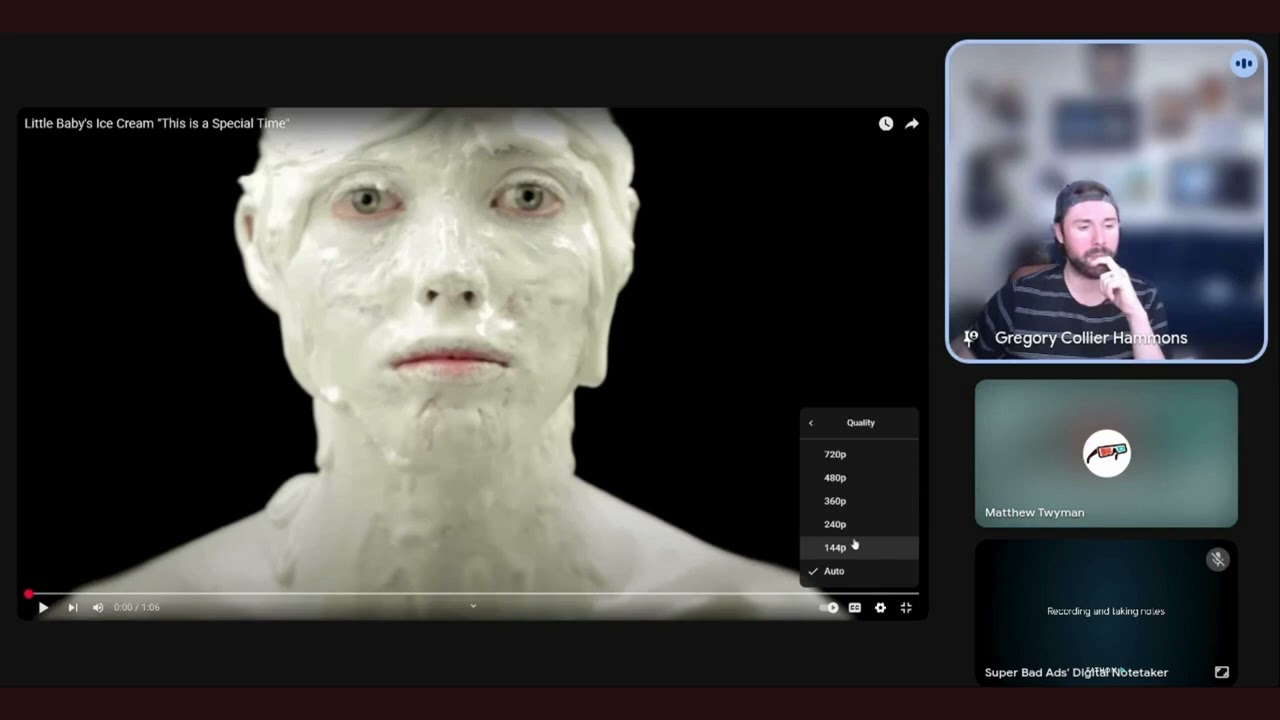The image size is (1280, 720).
Task: Select Auto video quality
Action: [x=859, y=571]
